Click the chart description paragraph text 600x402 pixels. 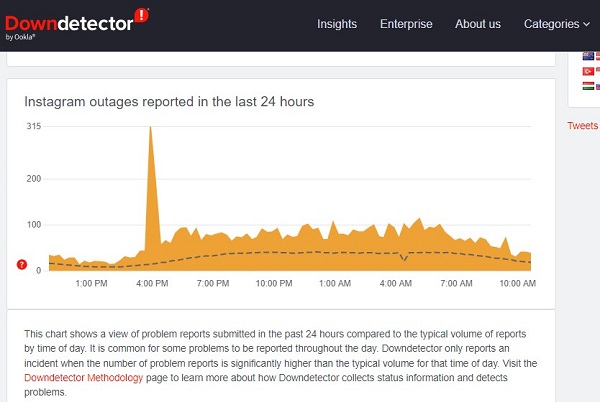pos(280,363)
